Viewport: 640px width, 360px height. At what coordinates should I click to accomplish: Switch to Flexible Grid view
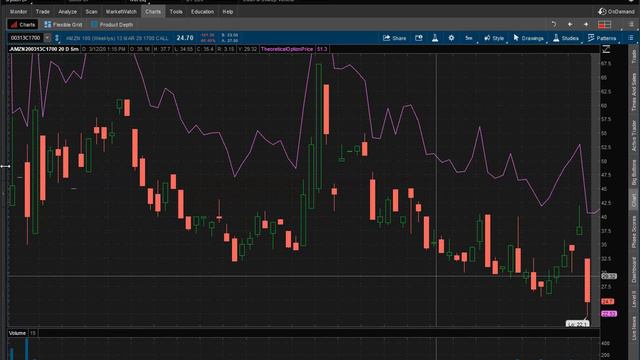(63, 24)
